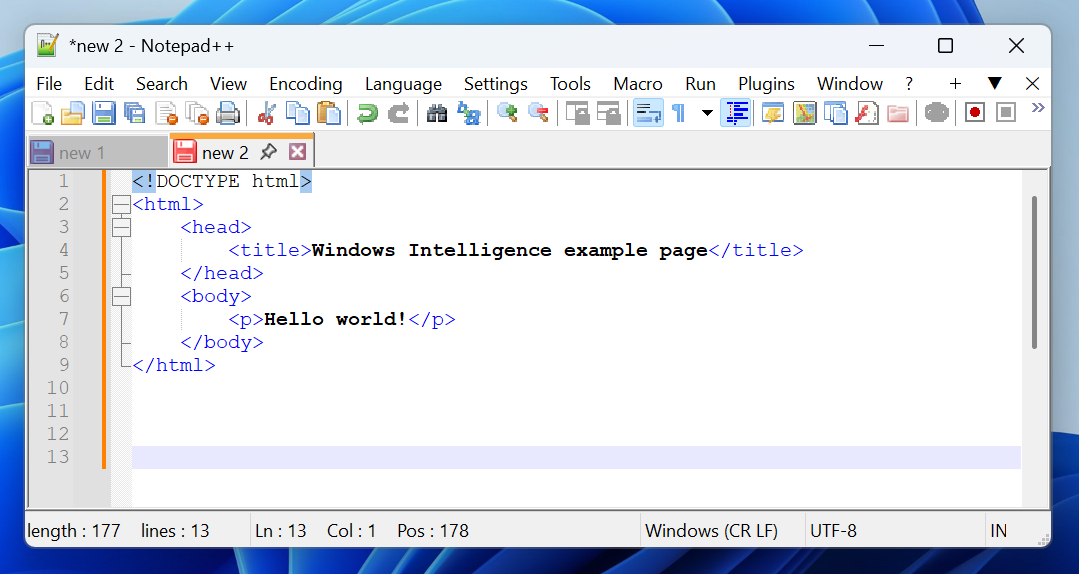The image size is (1079, 574).
Task: Click the Undo arrow icon
Action: (368, 113)
